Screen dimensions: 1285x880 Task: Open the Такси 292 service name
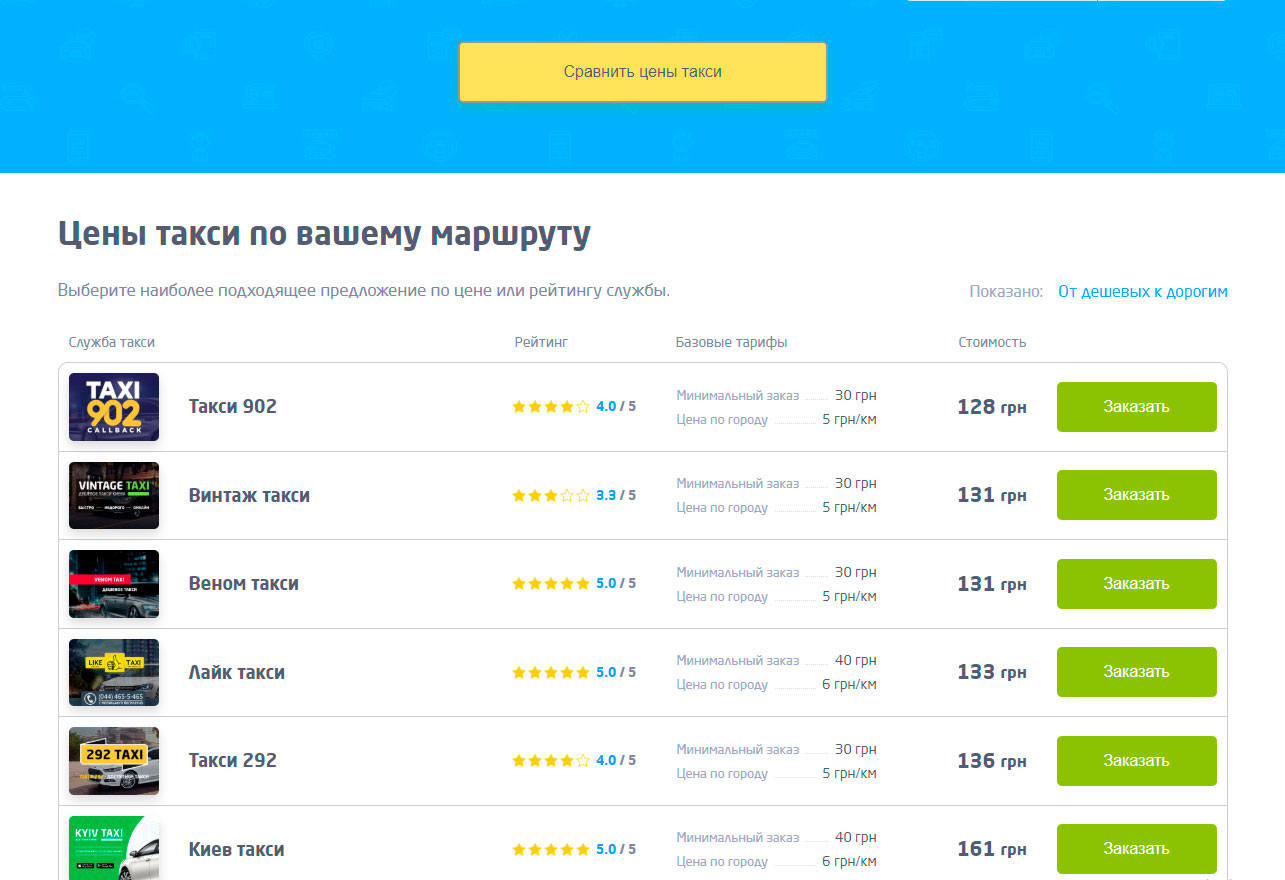(233, 761)
